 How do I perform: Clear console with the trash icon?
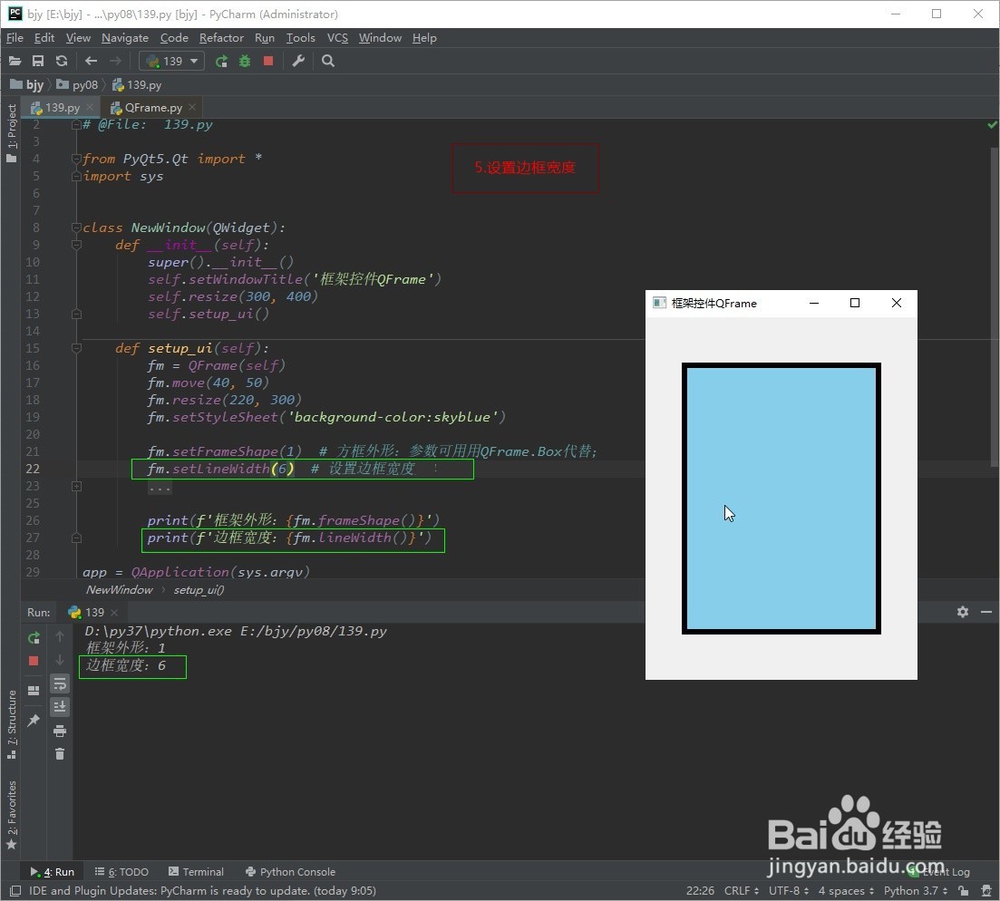click(x=60, y=754)
